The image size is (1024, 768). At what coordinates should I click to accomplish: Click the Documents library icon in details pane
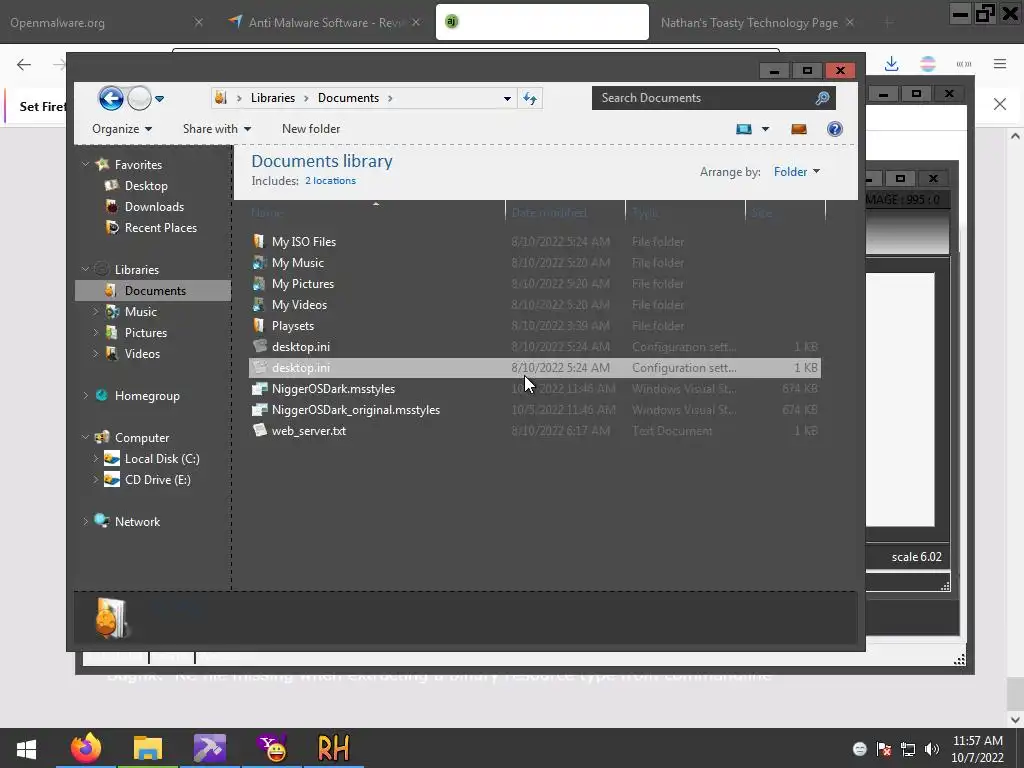(112, 618)
